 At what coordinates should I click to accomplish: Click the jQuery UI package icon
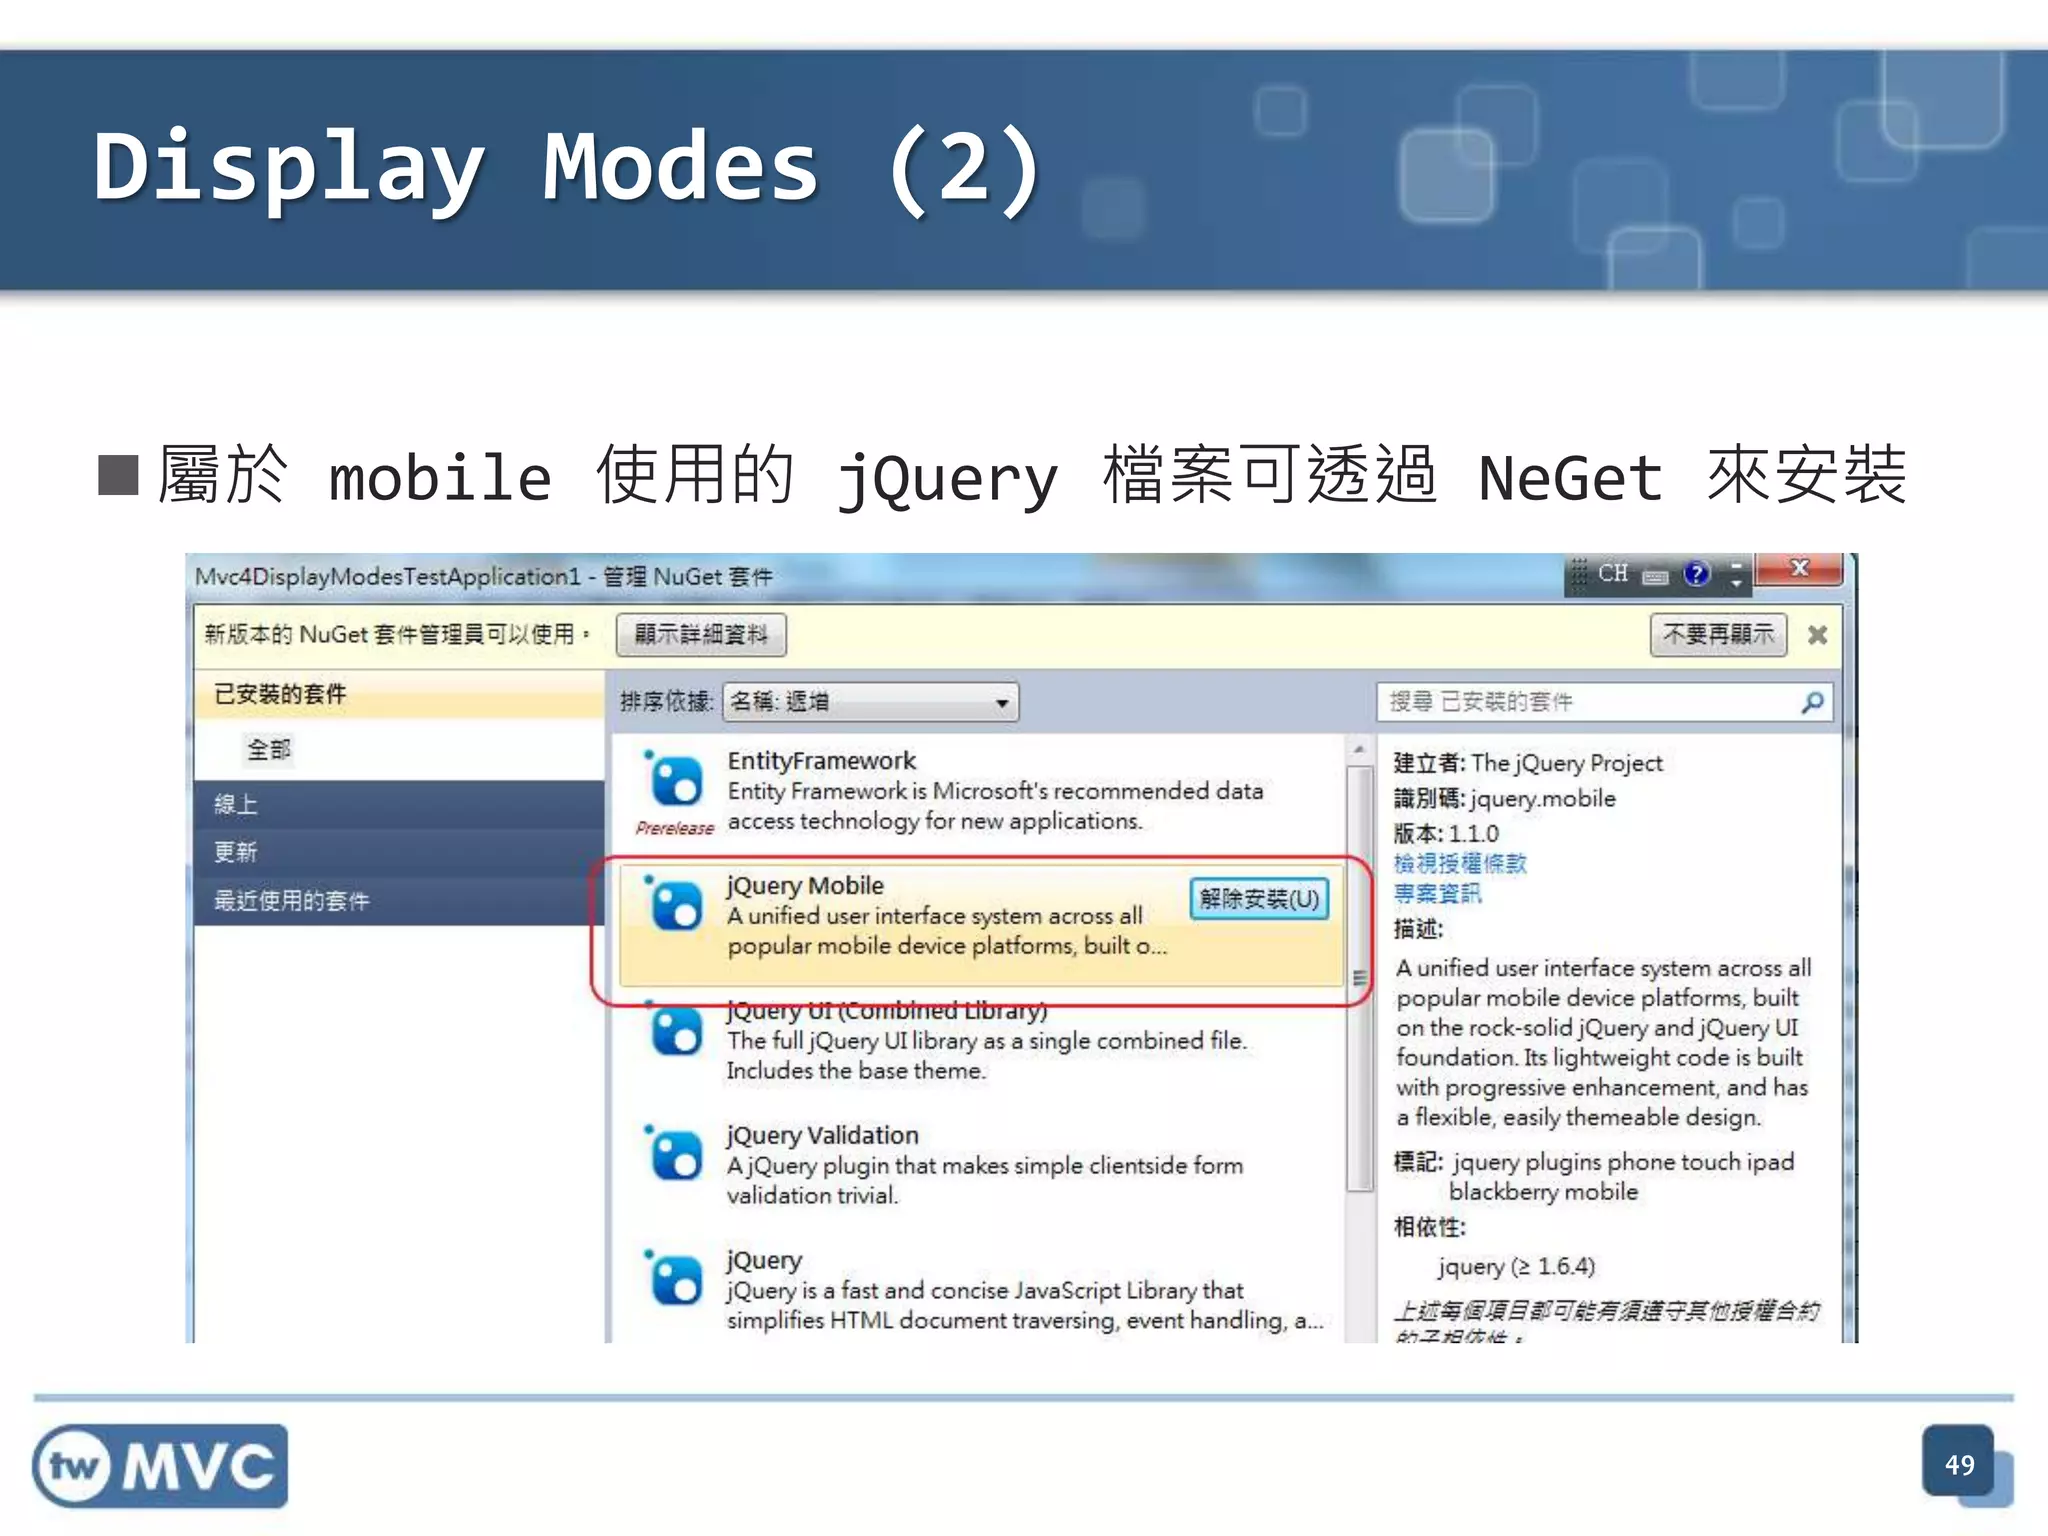point(675,1029)
